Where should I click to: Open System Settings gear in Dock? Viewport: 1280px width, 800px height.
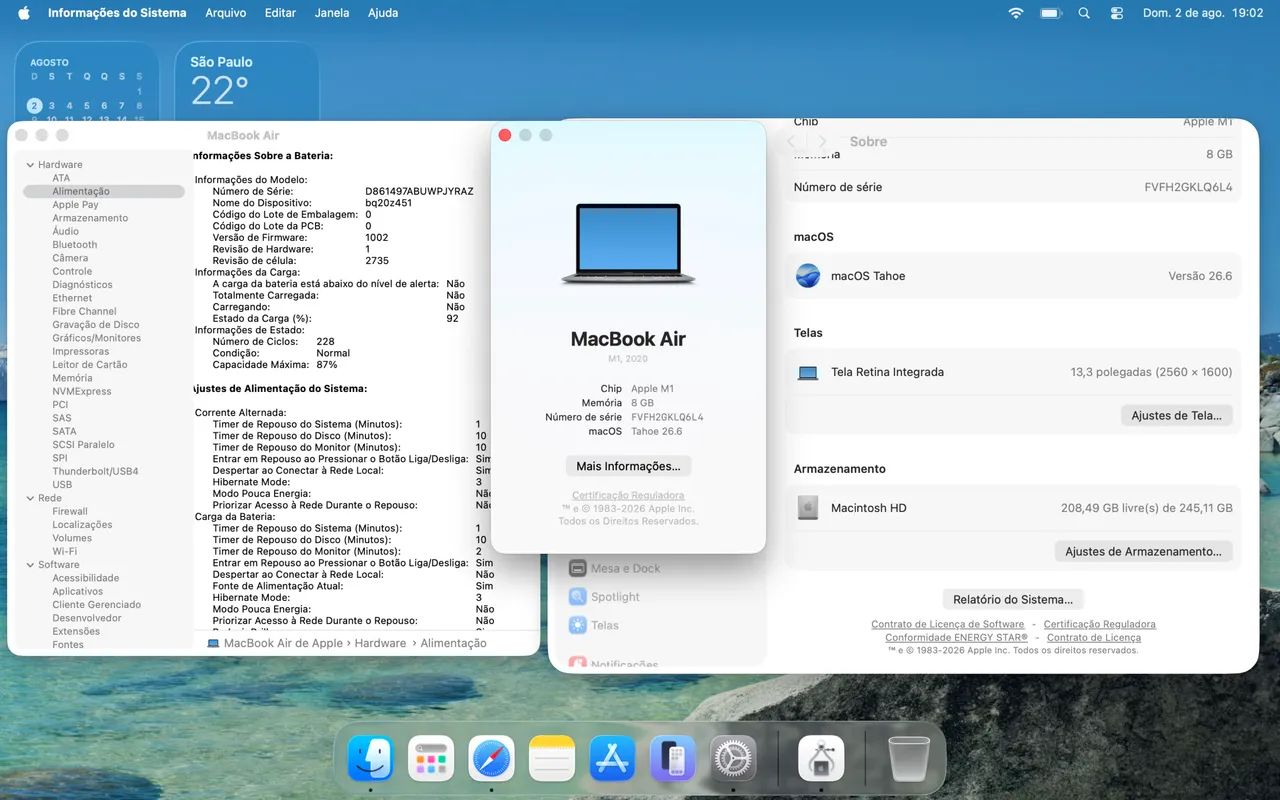click(734, 759)
